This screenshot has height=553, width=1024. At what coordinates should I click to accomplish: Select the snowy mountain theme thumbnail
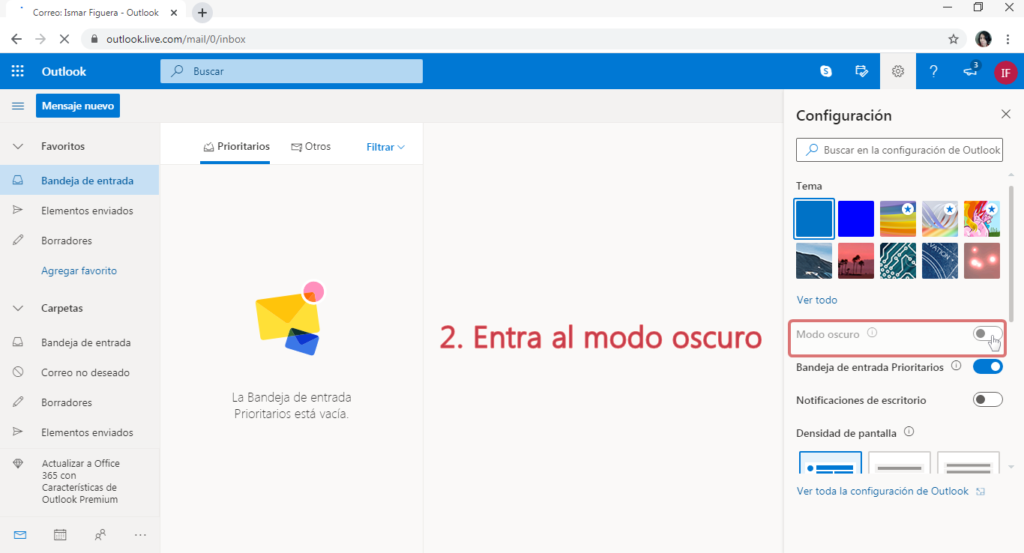click(x=814, y=261)
